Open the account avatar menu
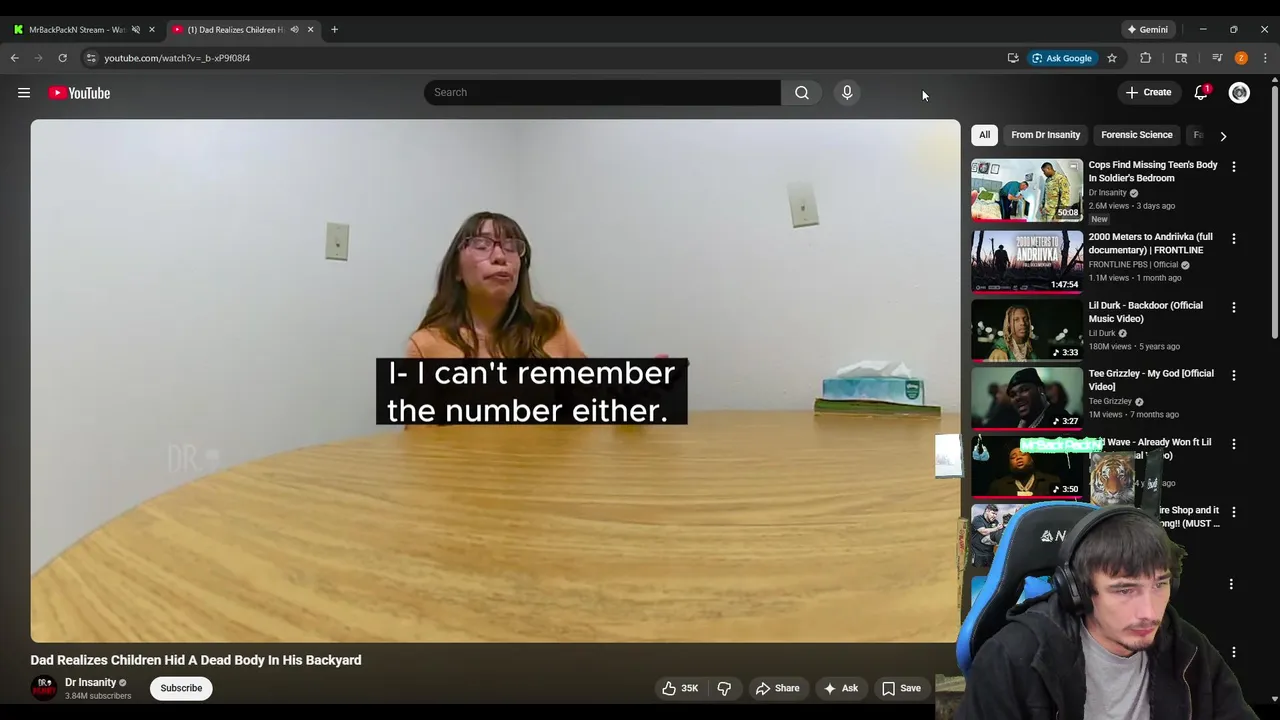Viewport: 1280px width, 720px height. click(x=1239, y=92)
